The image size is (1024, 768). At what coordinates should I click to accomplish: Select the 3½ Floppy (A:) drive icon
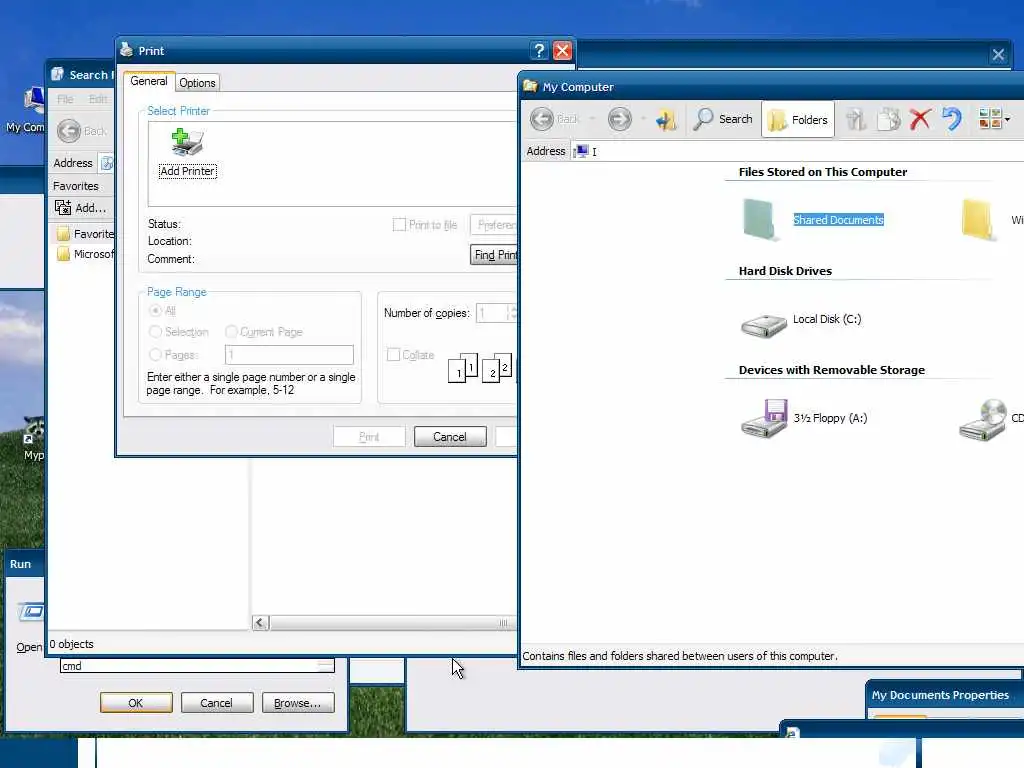point(763,419)
